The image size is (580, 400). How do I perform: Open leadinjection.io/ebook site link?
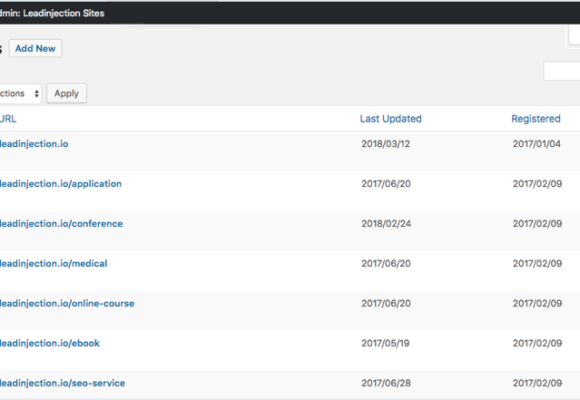click(50, 344)
